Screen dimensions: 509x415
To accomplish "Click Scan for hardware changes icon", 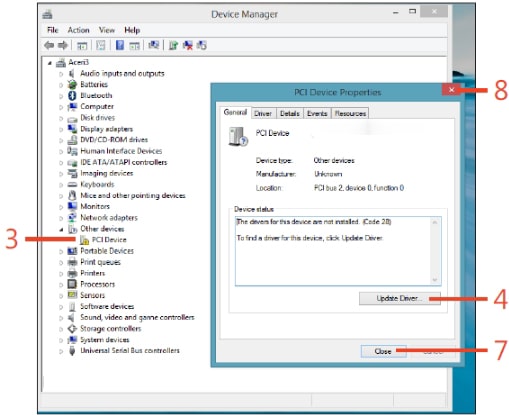I will click(x=153, y=45).
